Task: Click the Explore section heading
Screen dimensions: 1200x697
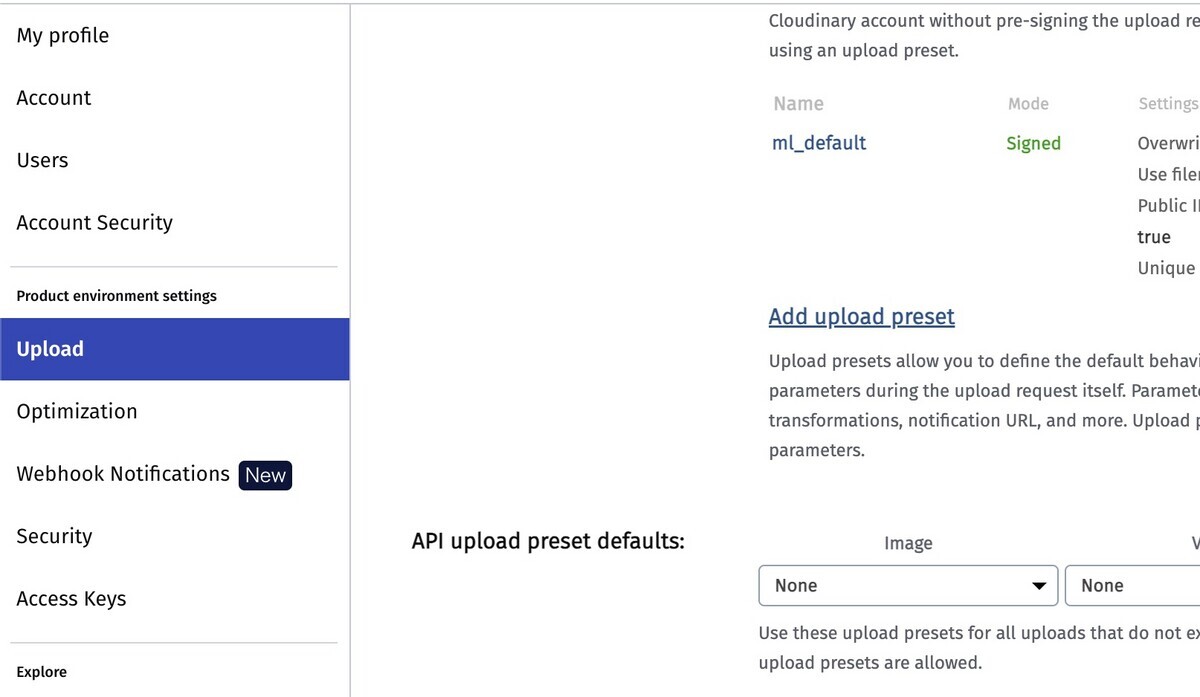Action: 41,672
